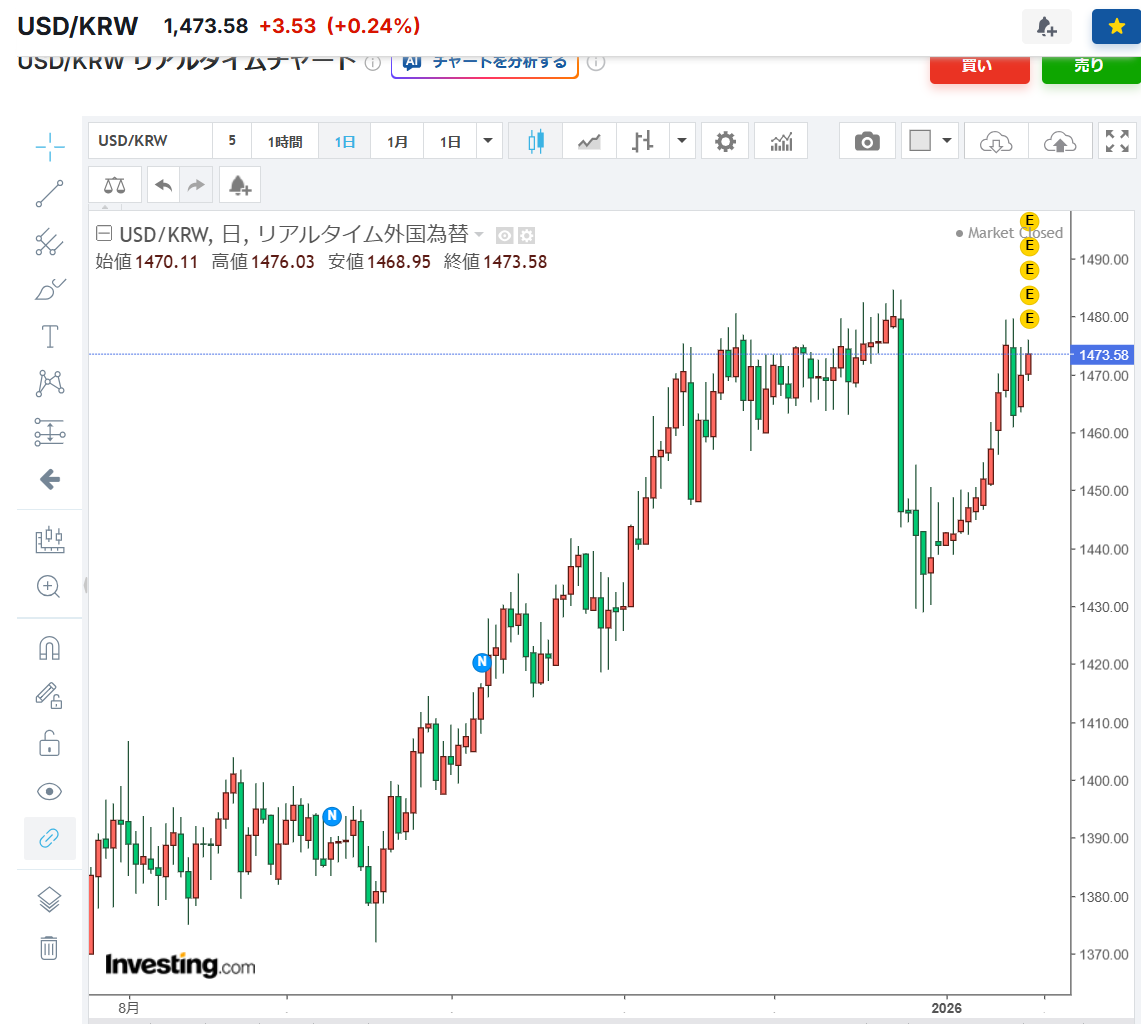1141x1024 pixels.
Task: Click the USD/KRW symbol input field
Action: (x=150, y=141)
